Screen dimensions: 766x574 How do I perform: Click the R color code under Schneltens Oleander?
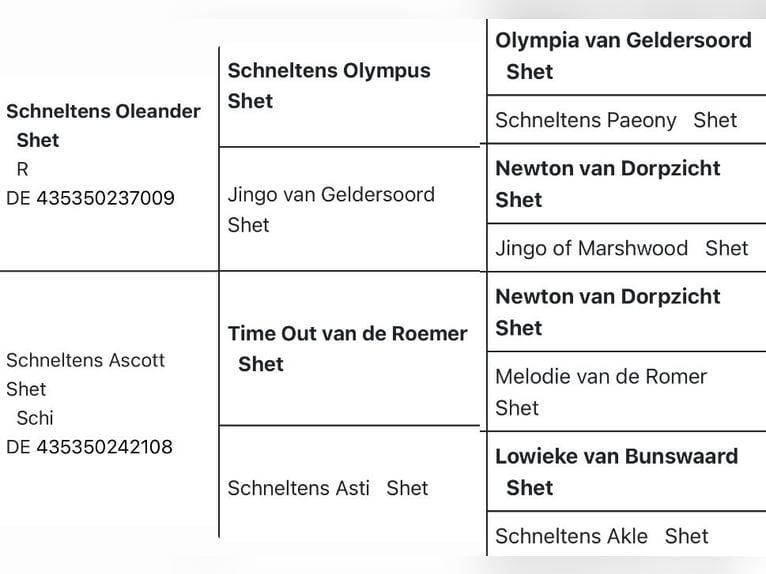click(x=23, y=168)
